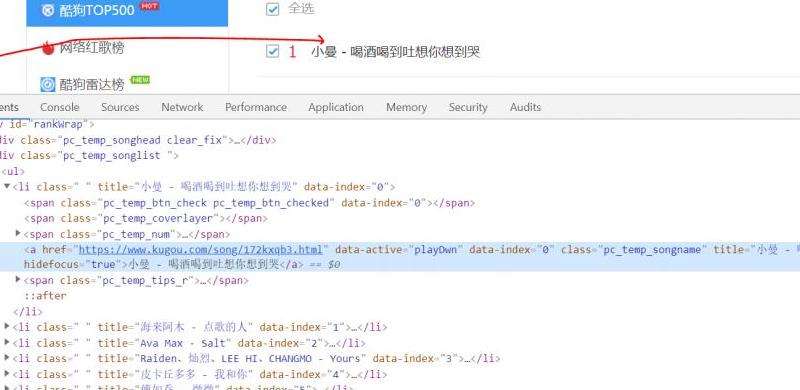This screenshot has height=390, width=800.
Task: Switch to the Sources tab
Action: point(120,107)
